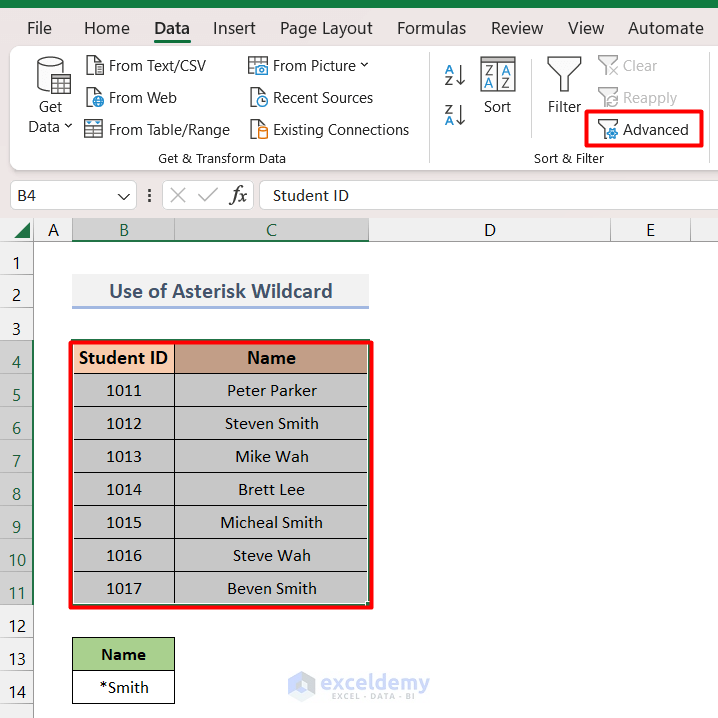Click the formula bar options dots
This screenshot has width=718, height=718.
[149, 196]
